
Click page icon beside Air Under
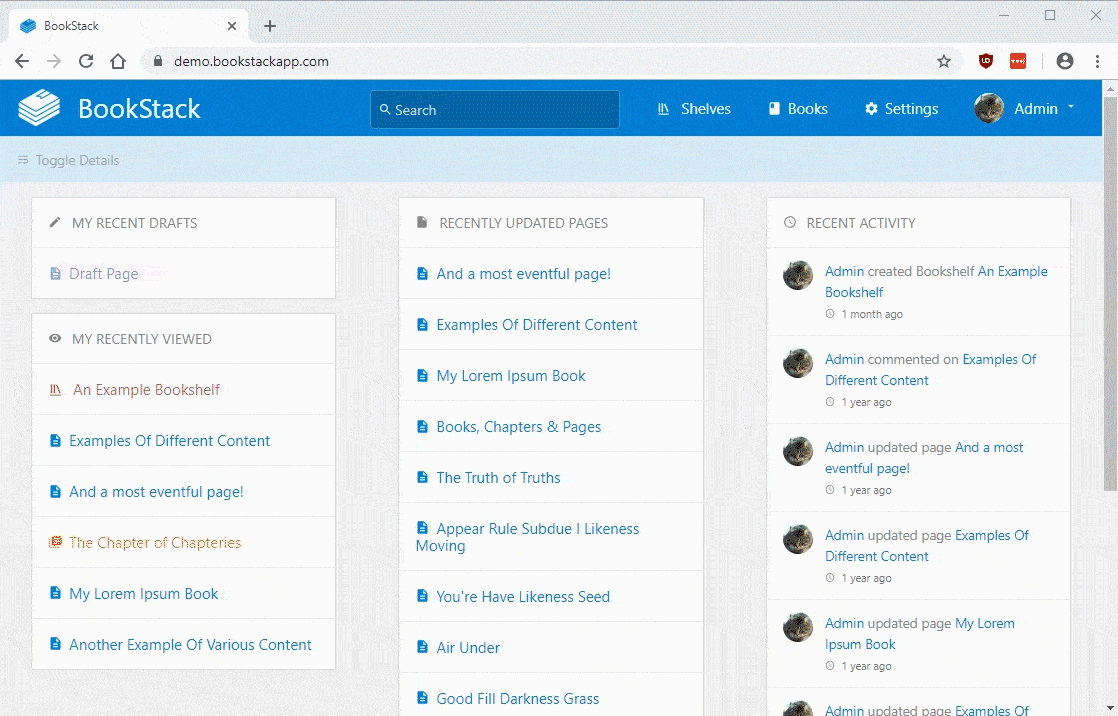(x=422, y=646)
